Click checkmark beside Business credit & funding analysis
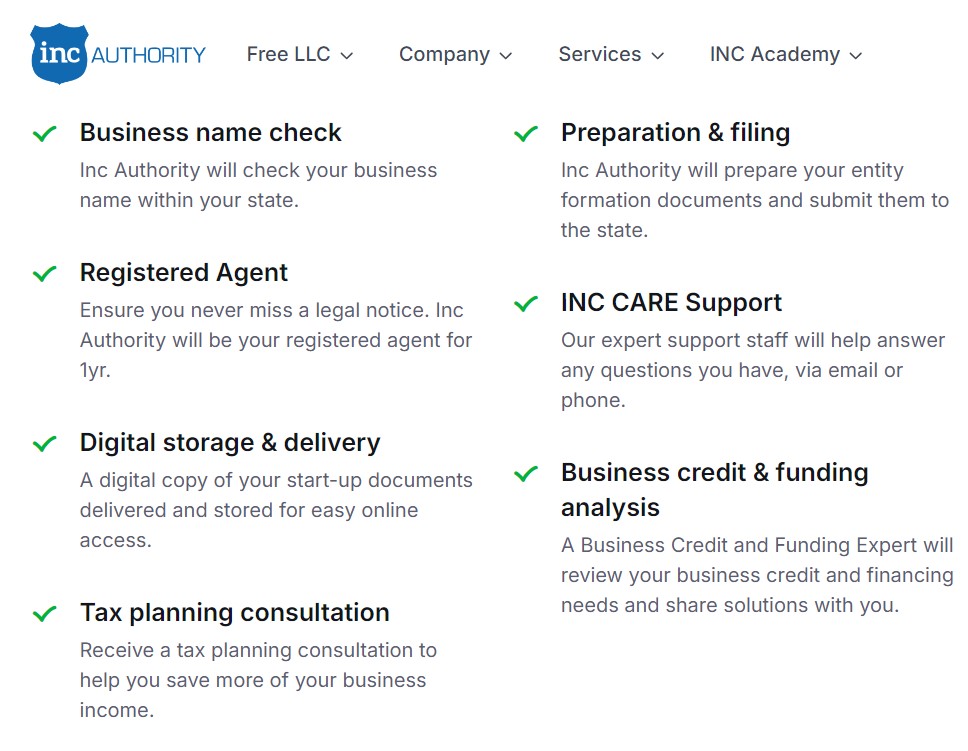The width and height of the screenshot is (968, 751). point(526,473)
